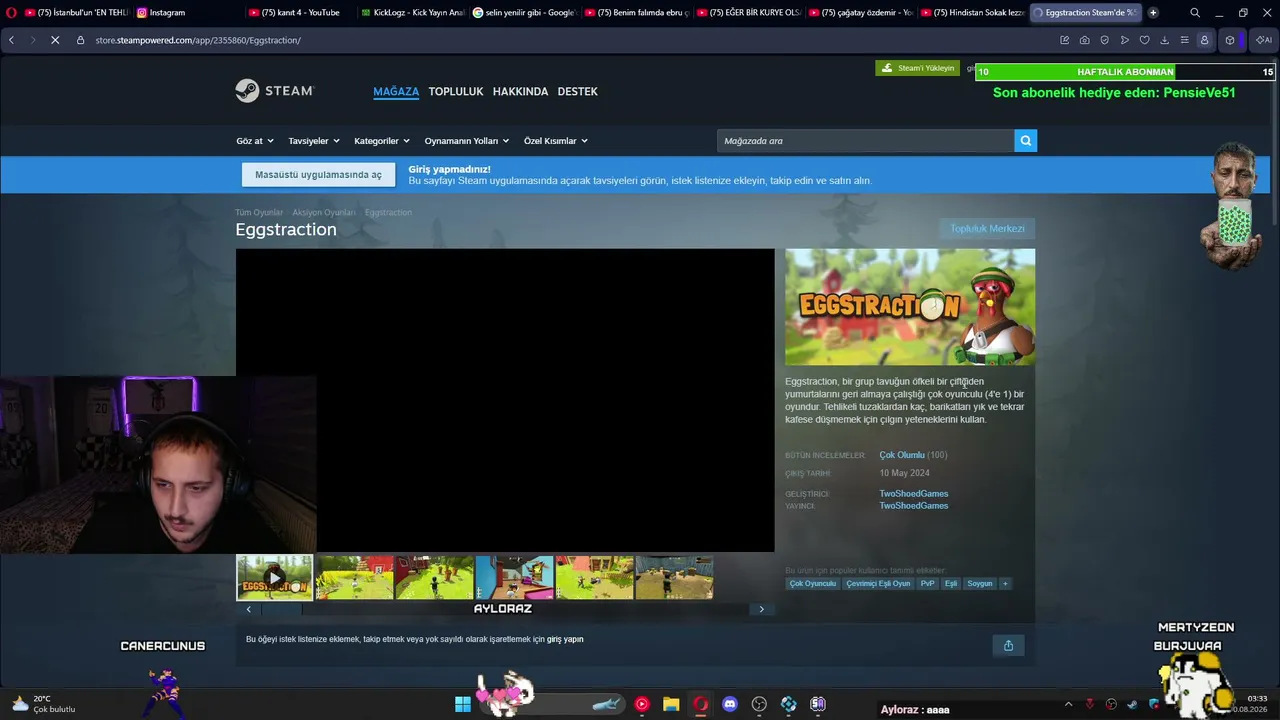The height and width of the screenshot is (720, 1280).
Task: Click the giriş yapın link
Action: pyautogui.click(x=565, y=639)
